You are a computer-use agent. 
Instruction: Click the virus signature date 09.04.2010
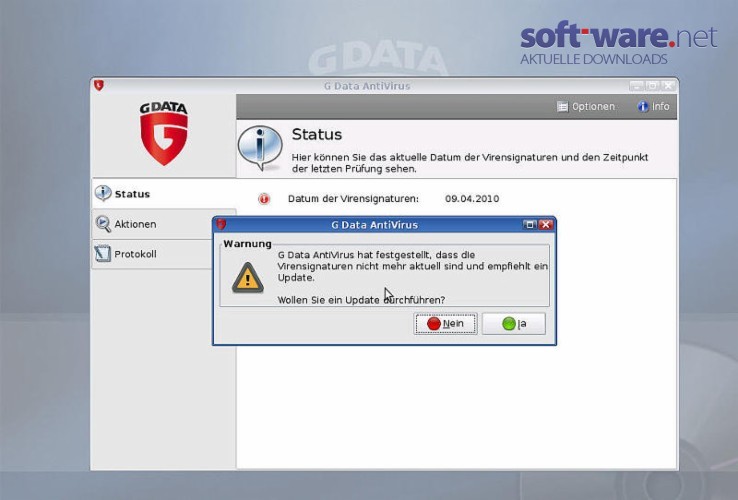click(x=472, y=199)
